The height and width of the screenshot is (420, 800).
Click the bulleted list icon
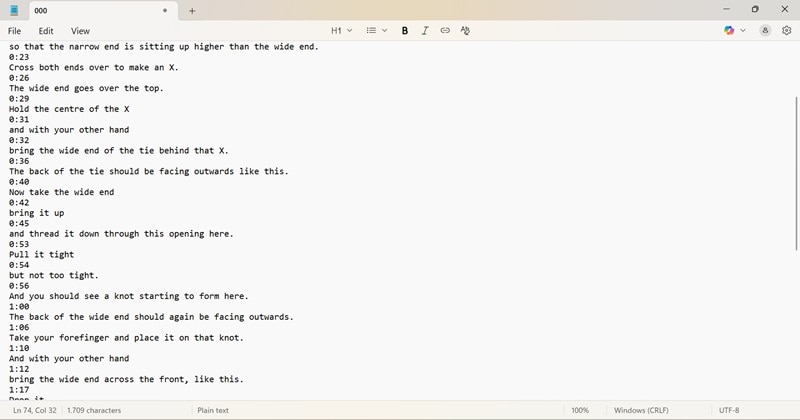tap(371, 31)
